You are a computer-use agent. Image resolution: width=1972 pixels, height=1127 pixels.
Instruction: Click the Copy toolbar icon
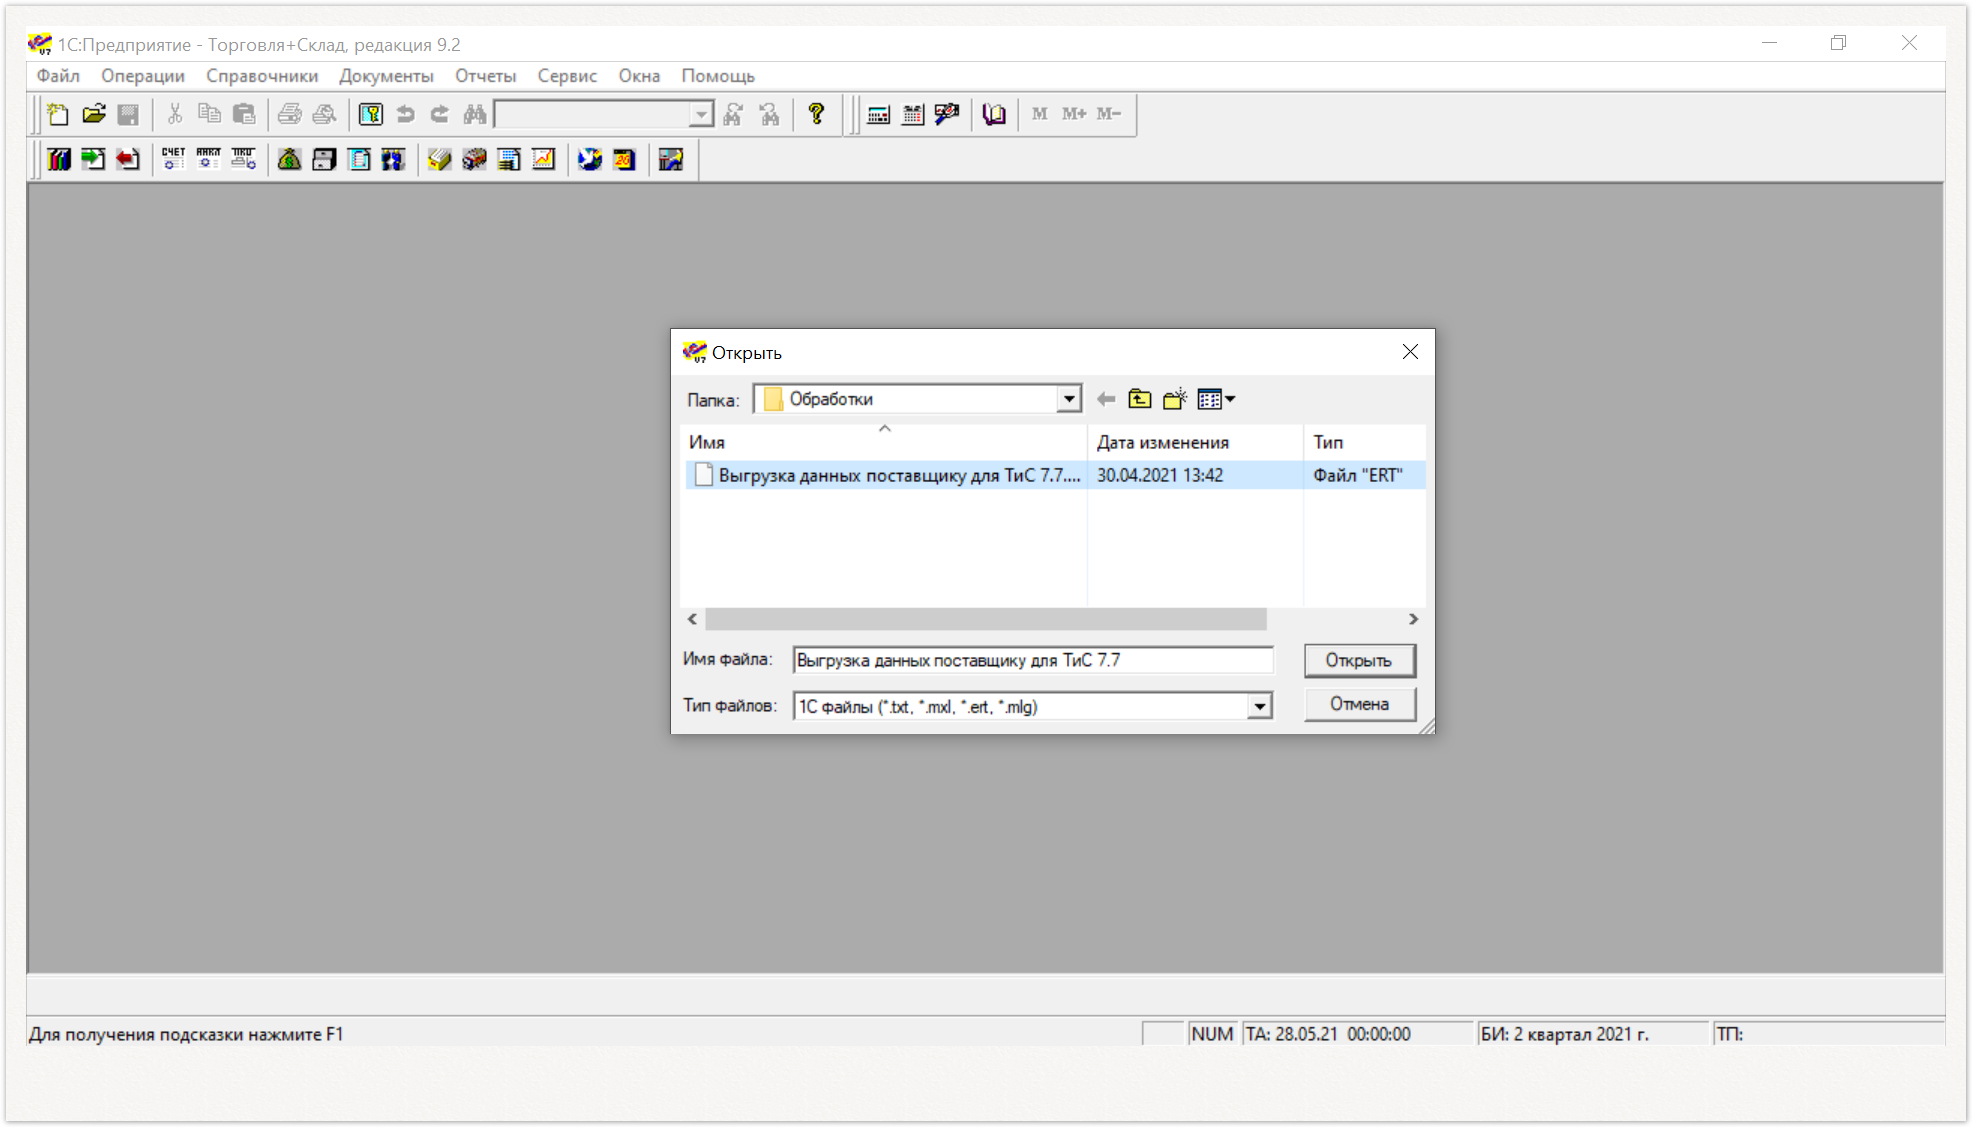(x=209, y=114)
